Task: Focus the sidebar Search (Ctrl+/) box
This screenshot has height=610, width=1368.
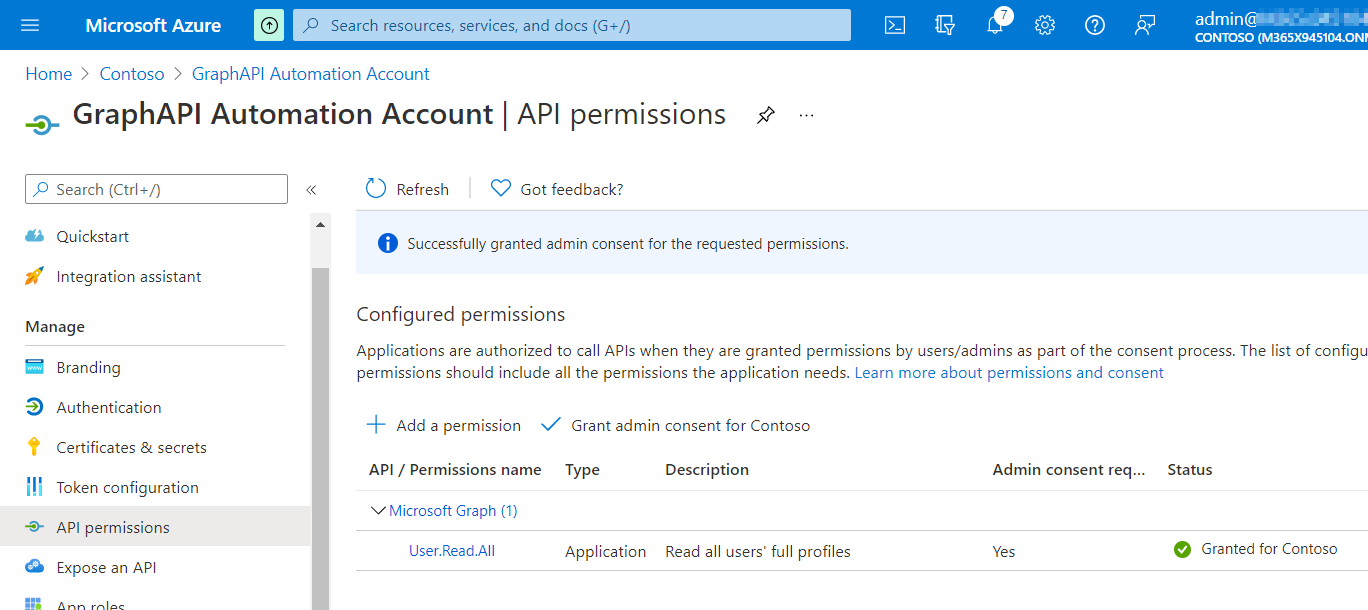Action: pyautogui.click(x=156, y=189)
